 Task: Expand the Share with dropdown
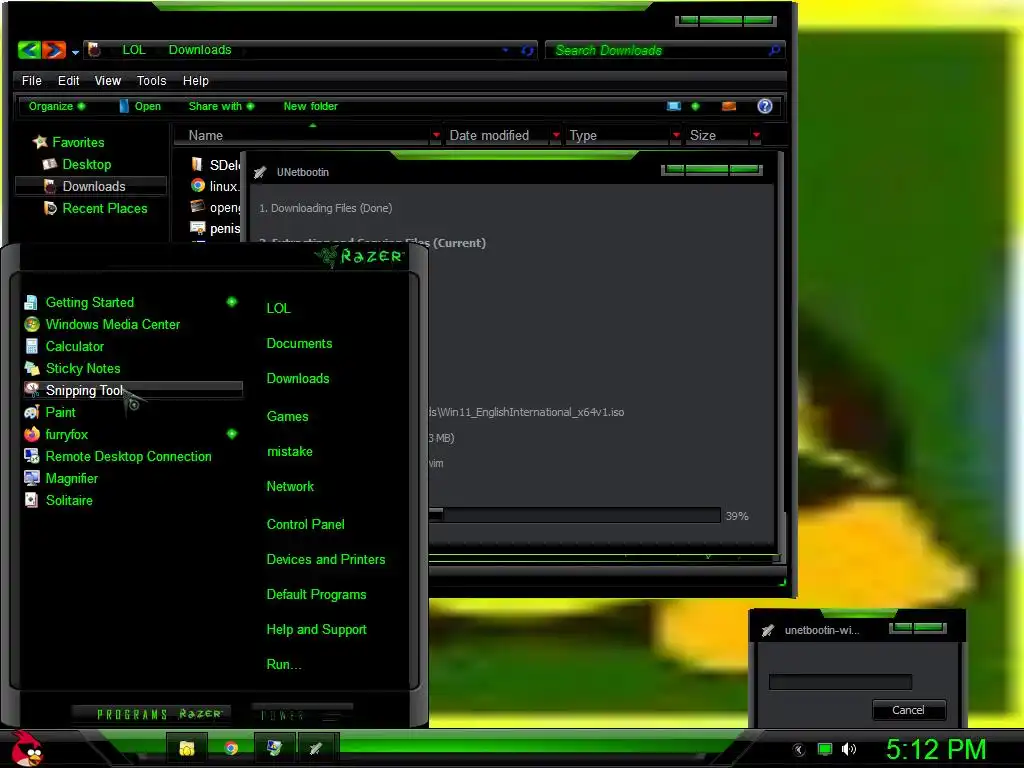click(221, 106)
